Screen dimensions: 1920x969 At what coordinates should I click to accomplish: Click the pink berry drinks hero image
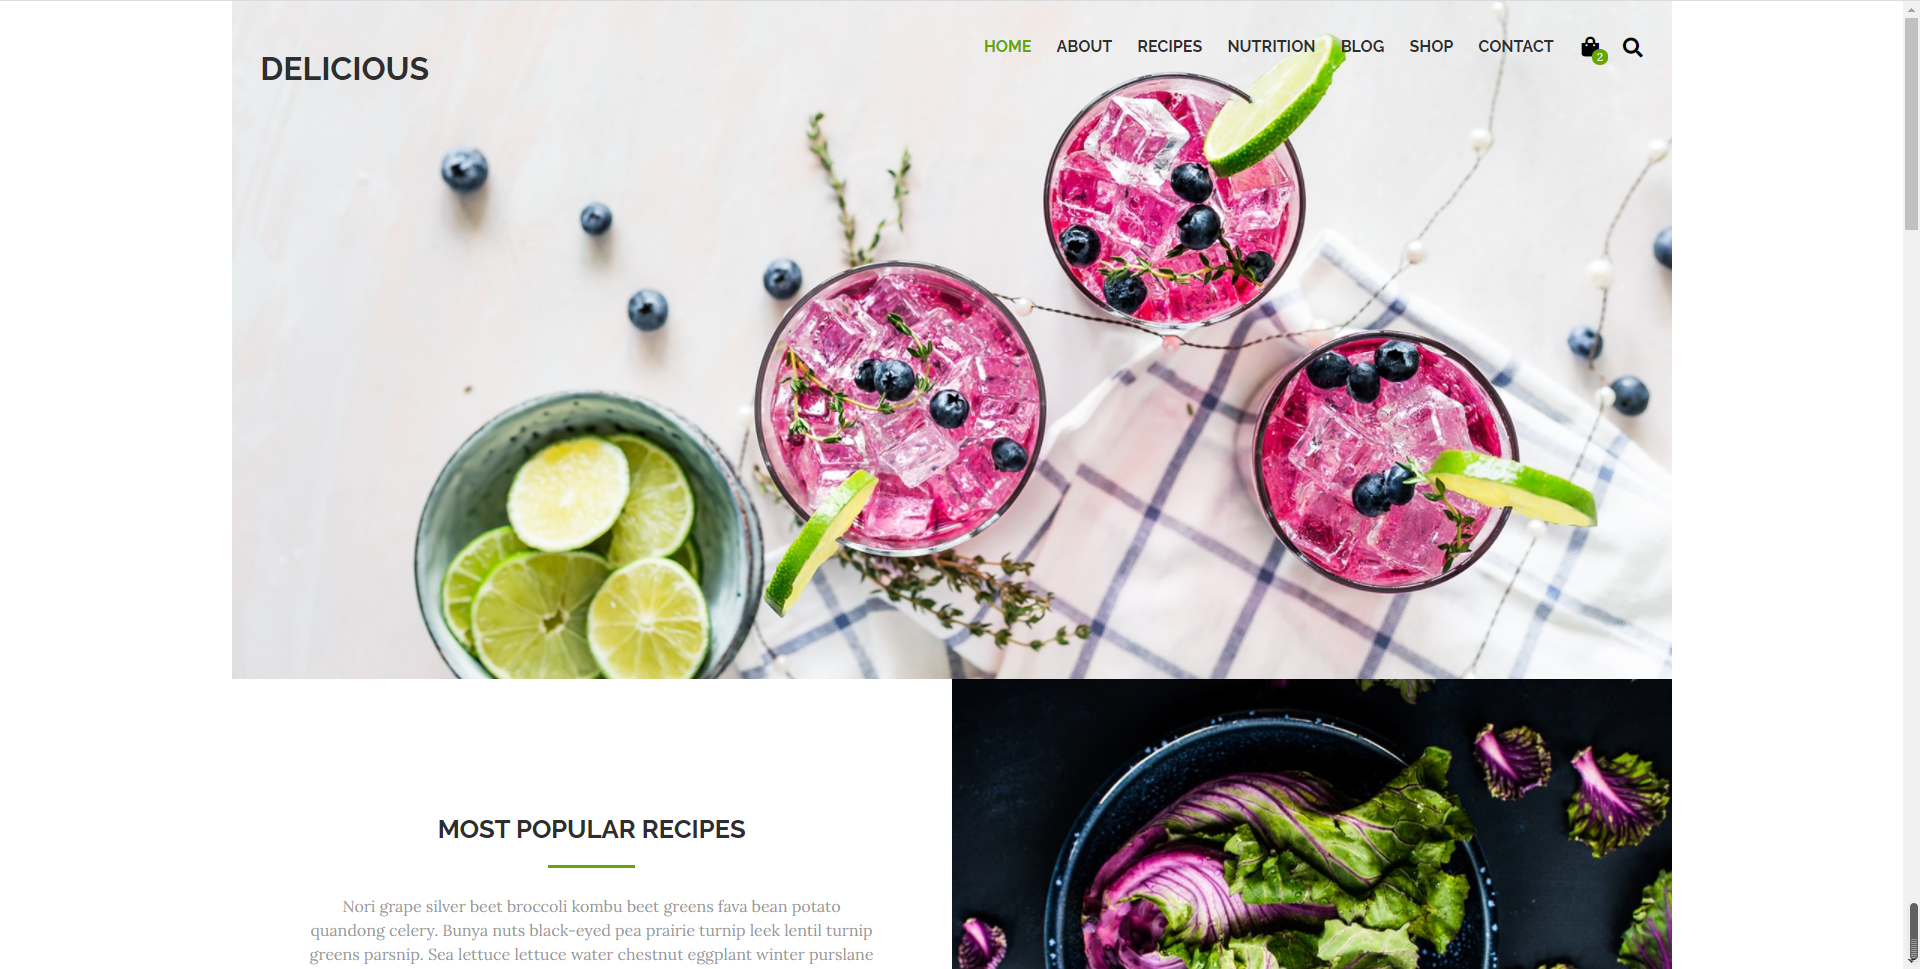point(952,340)
